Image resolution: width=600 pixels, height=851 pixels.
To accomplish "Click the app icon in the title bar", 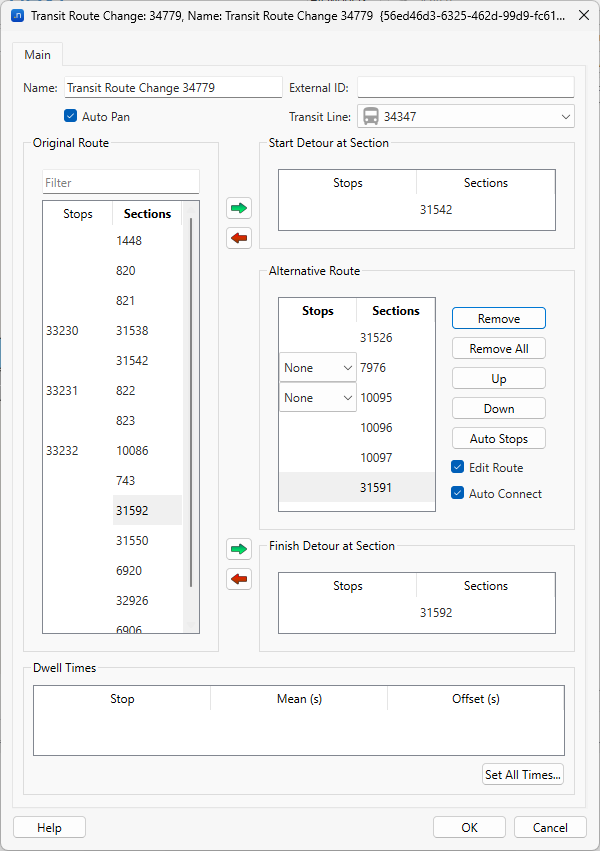I will pyautogui.click(x=17, y=15).
